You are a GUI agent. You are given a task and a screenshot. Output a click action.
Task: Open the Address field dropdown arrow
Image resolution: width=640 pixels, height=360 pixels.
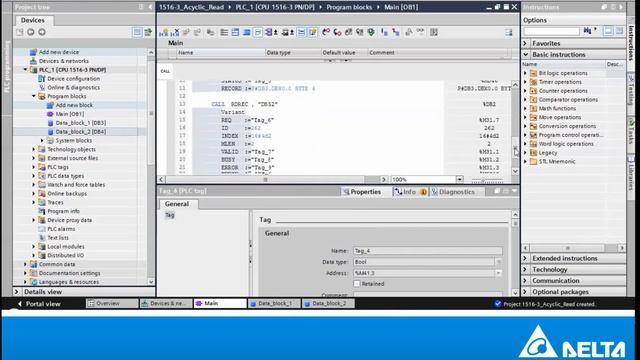pyautogui.click(x=498, y=273)
